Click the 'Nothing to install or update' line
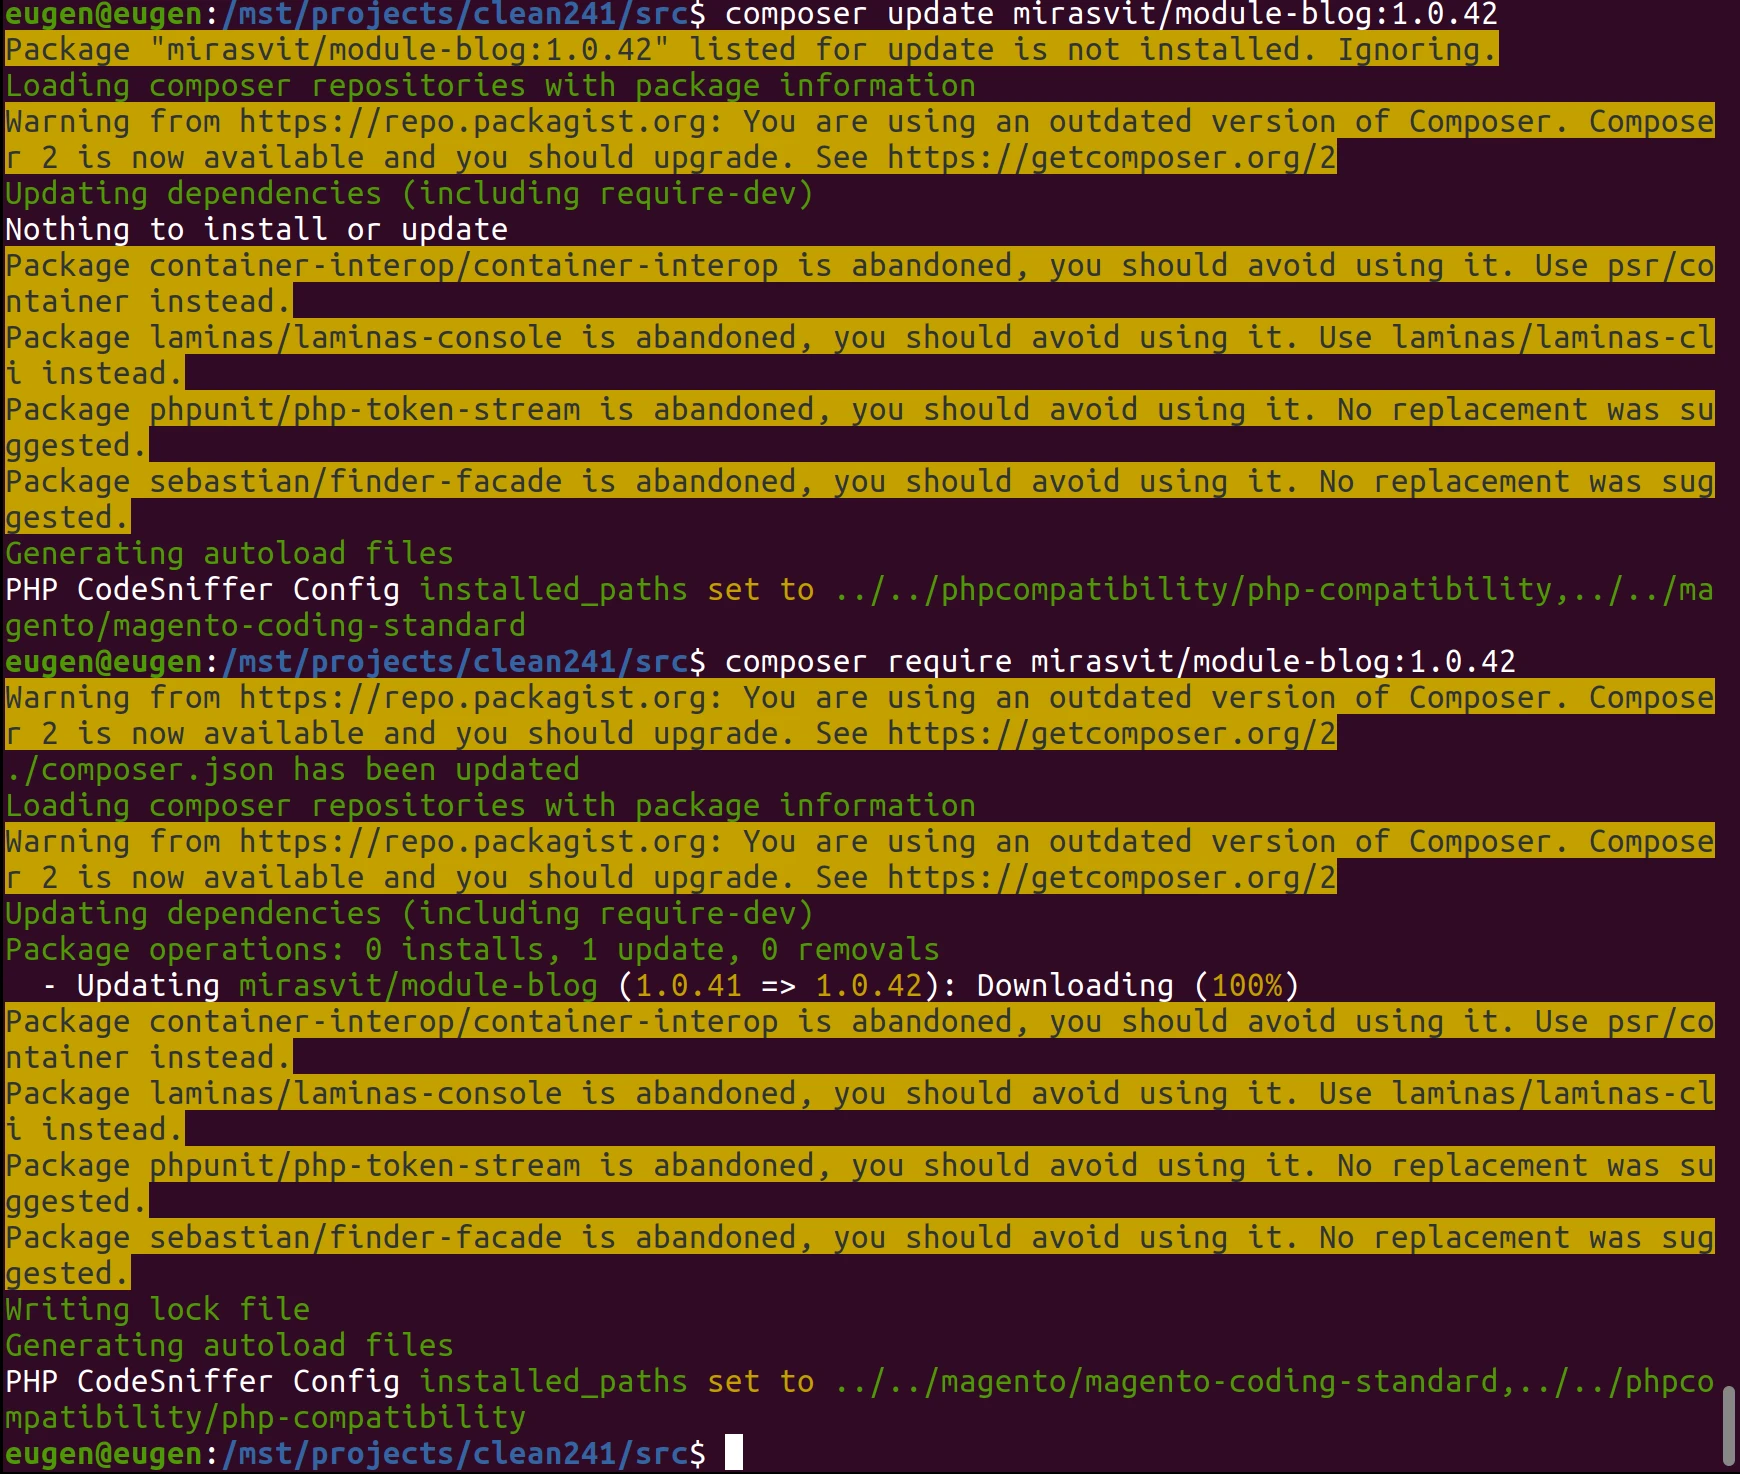Image resolution: width=1740 pixels, height=1474 pixels. 257,229
